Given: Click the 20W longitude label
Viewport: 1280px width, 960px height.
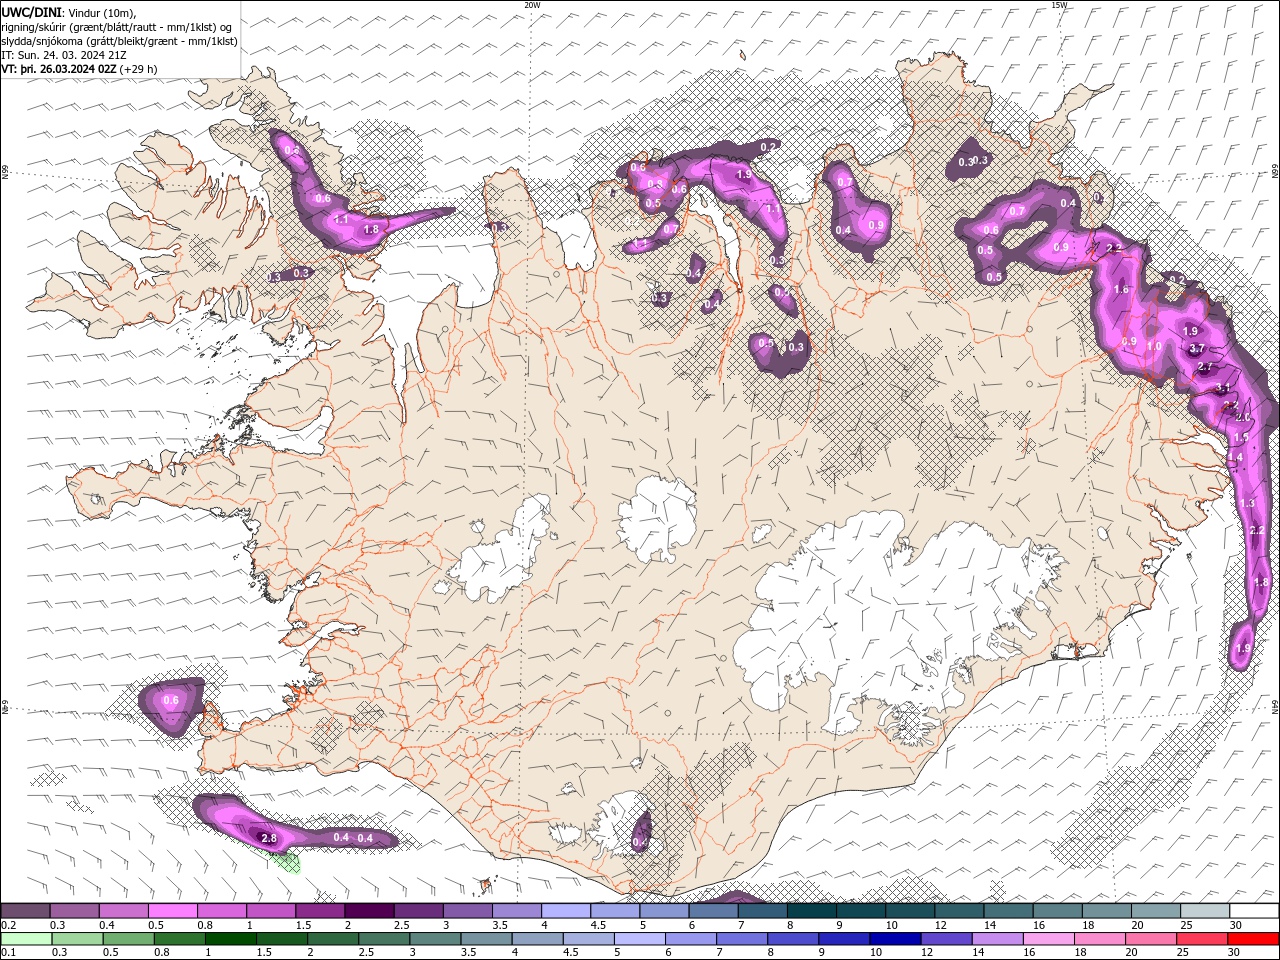Looking at the screenshot, I should (532, 5).
